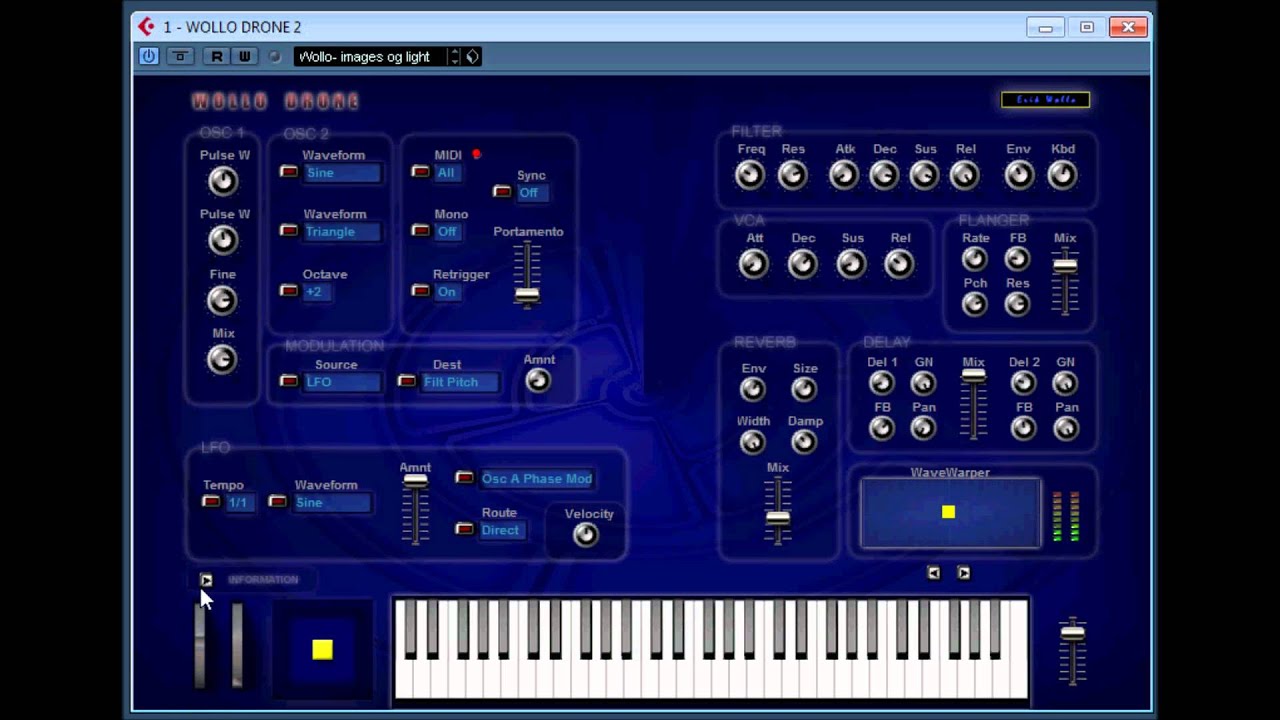This screenshot has width=1280, height=720.
Task: Click the WaveWarper left arrow button
Action: click(x=934, y=573)
